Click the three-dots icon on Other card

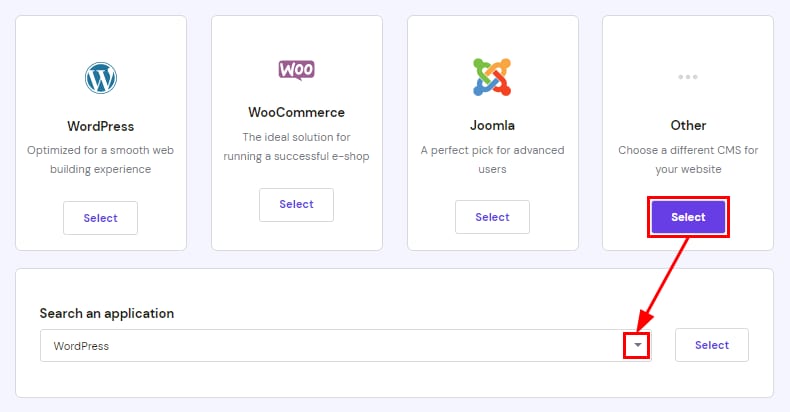[x=688, y=76]
